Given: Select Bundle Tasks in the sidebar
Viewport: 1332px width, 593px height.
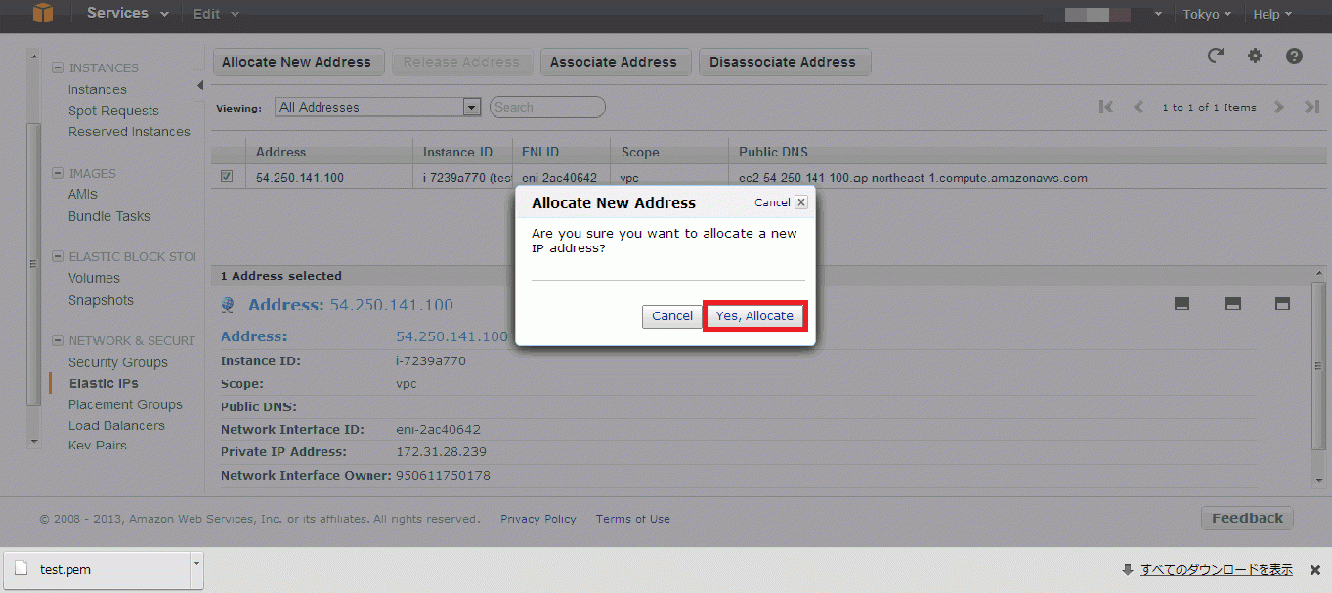Looking at the screenshot, I should click(x=109, y=216).
